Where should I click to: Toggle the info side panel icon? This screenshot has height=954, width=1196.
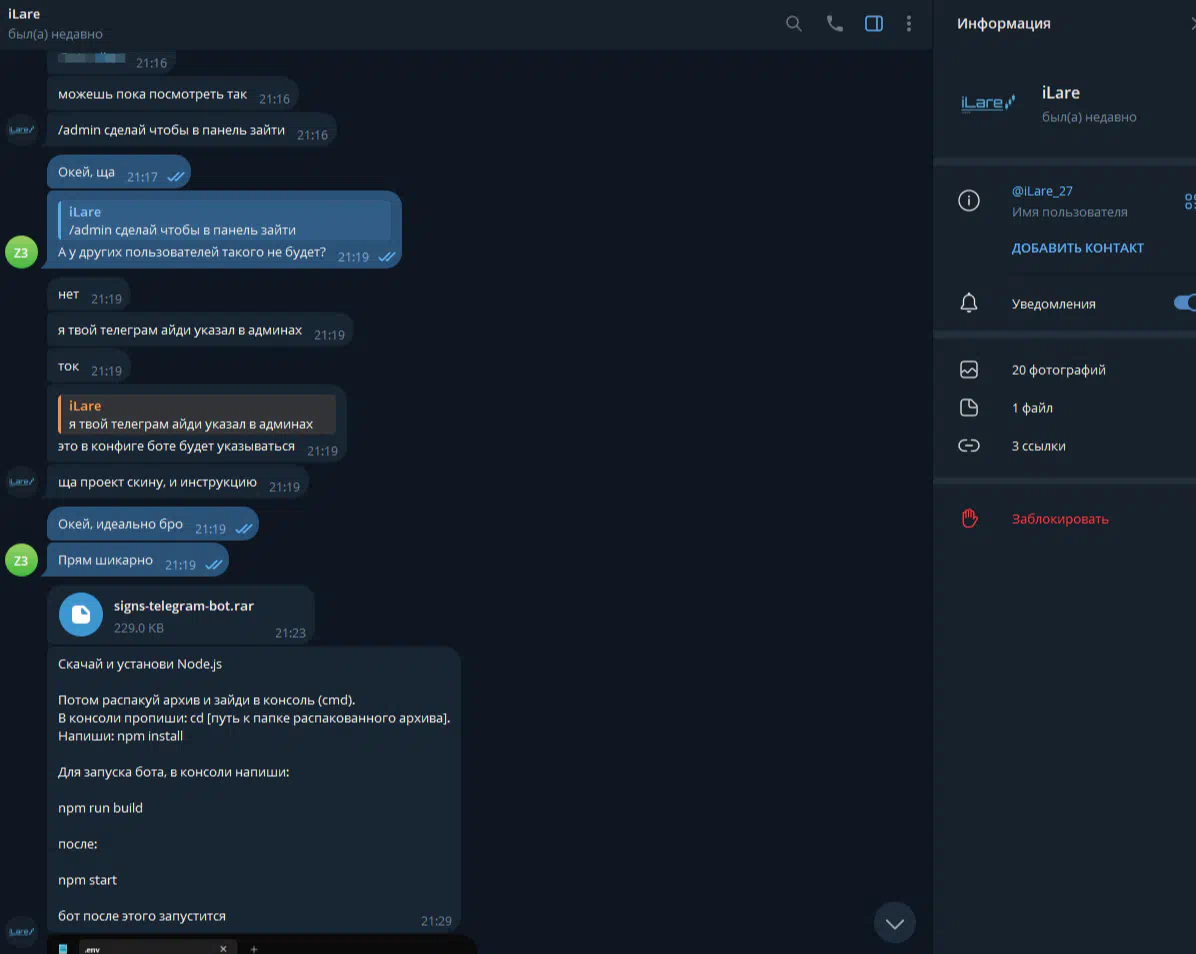(x=874, y=24)
